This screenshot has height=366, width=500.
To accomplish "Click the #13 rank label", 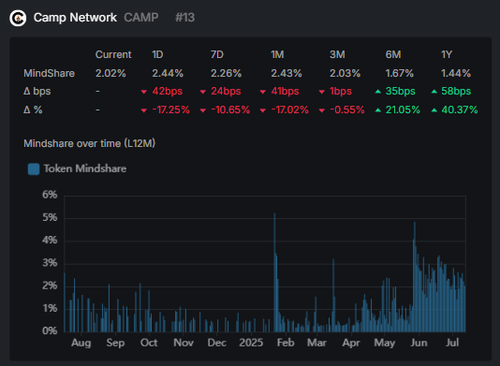I will point(185,17).
